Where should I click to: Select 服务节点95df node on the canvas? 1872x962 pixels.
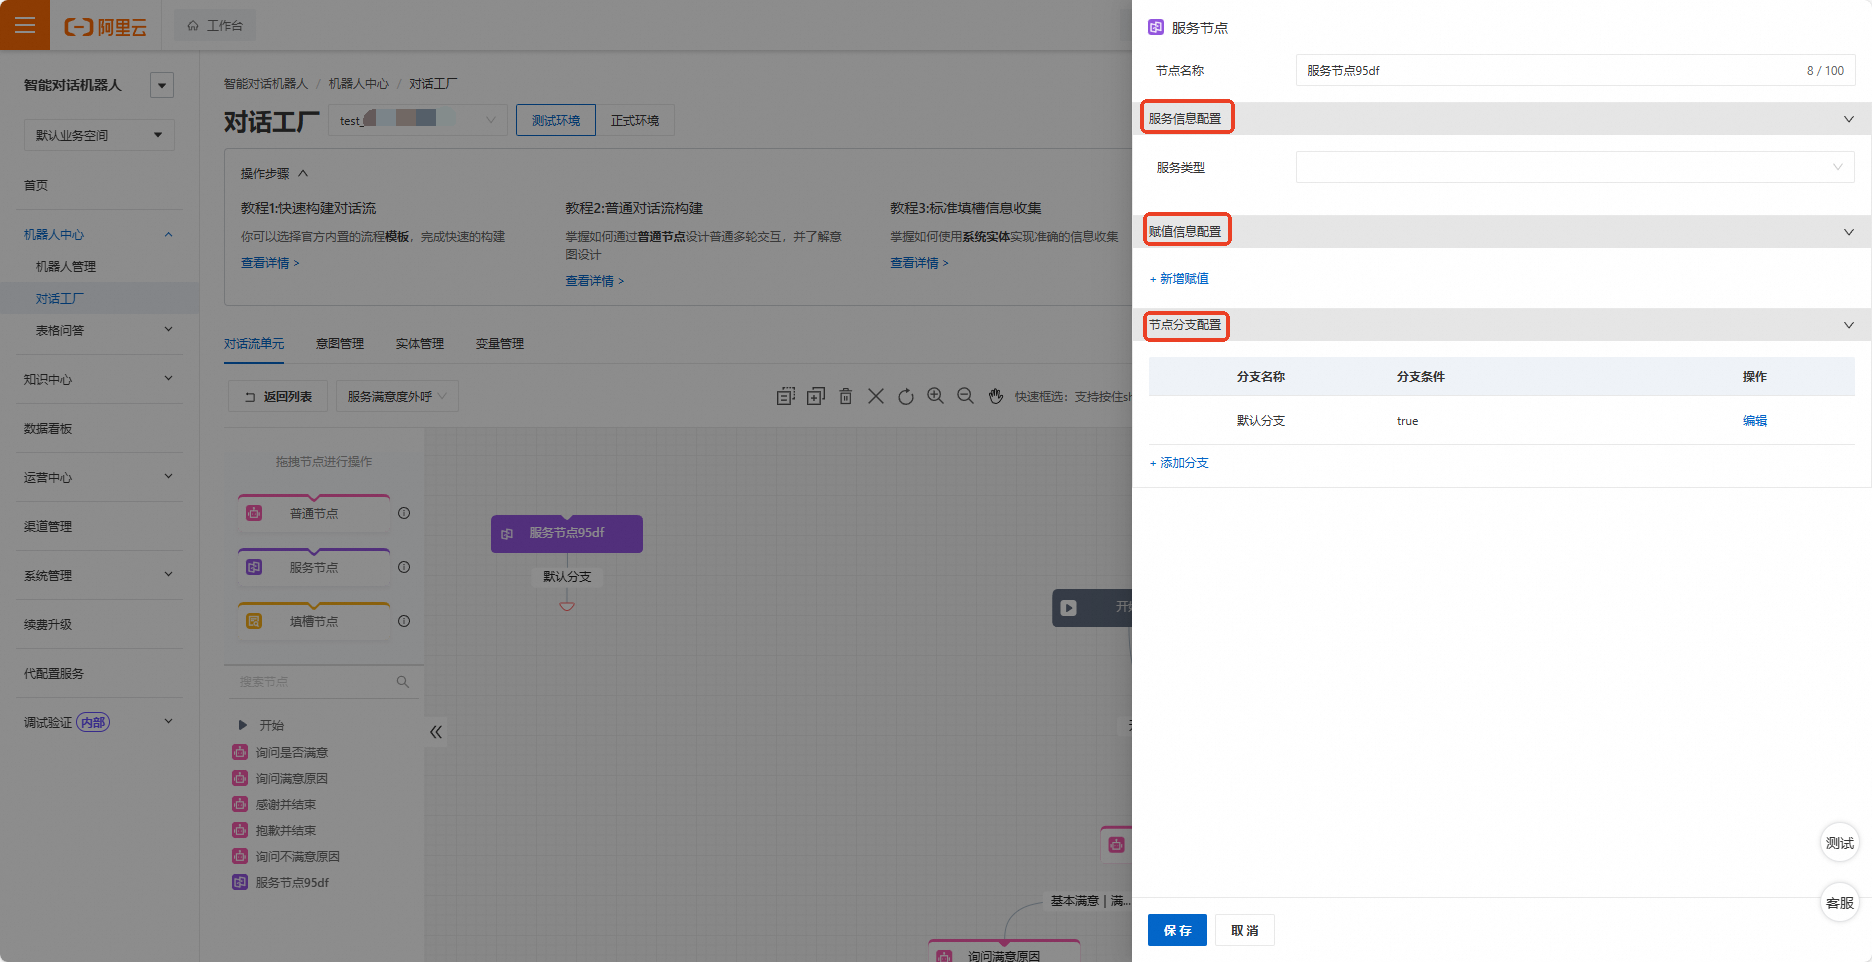pos(567,534)
